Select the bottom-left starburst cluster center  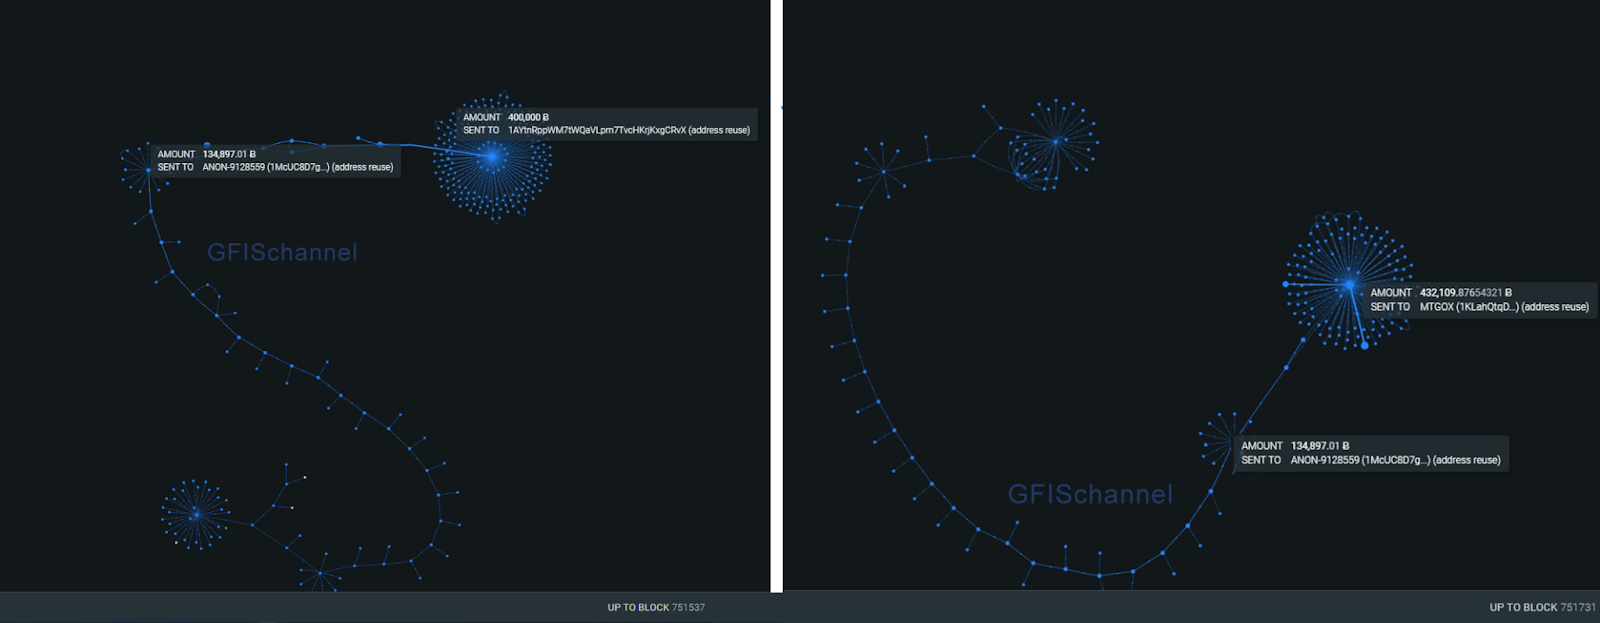click(196, 514)
